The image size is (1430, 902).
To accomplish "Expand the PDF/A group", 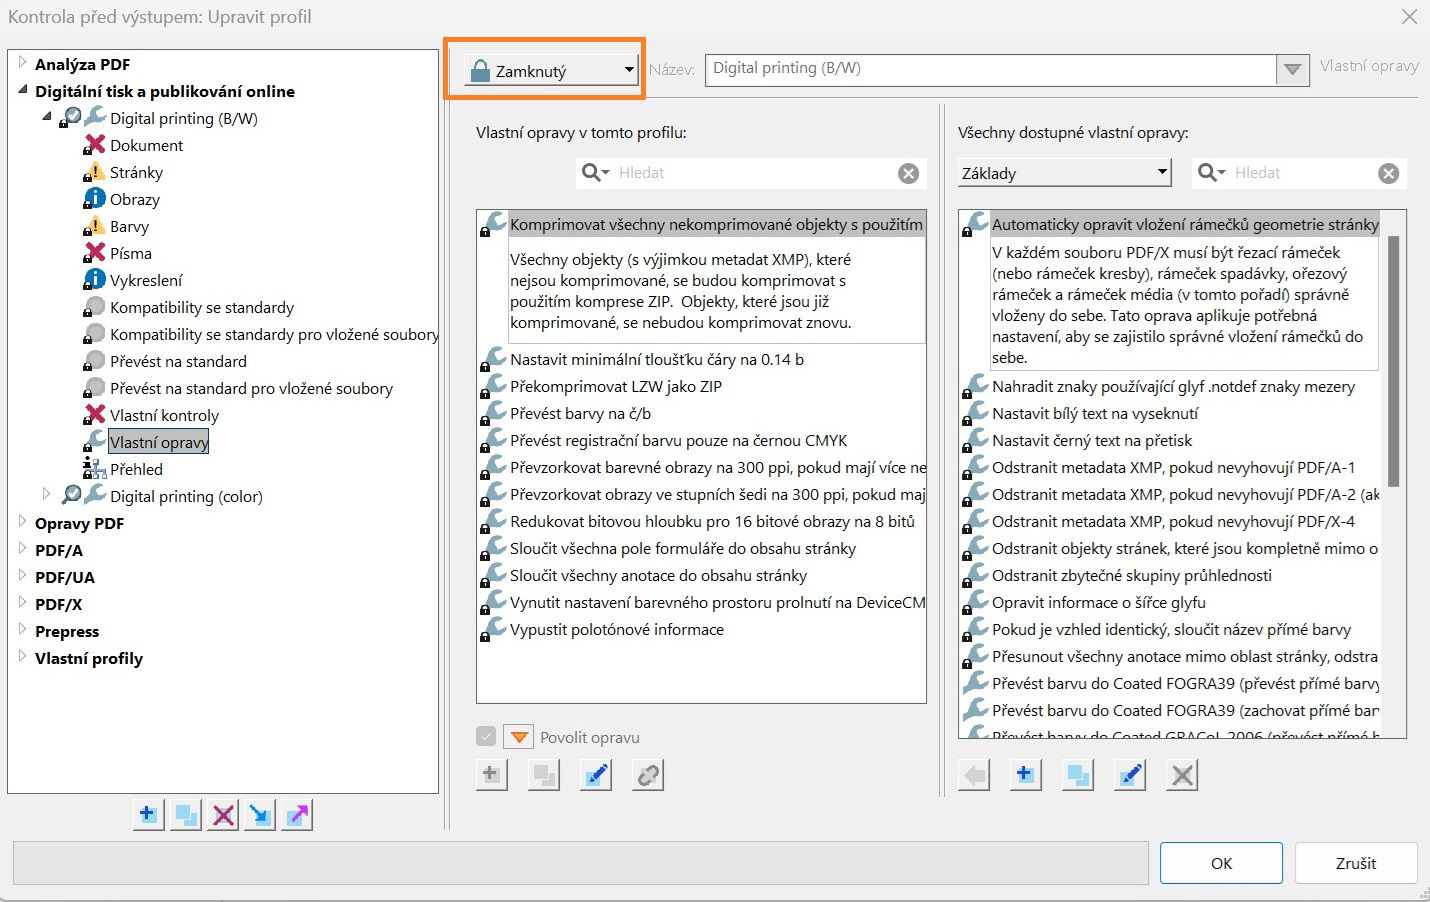I will pos(22,548).
